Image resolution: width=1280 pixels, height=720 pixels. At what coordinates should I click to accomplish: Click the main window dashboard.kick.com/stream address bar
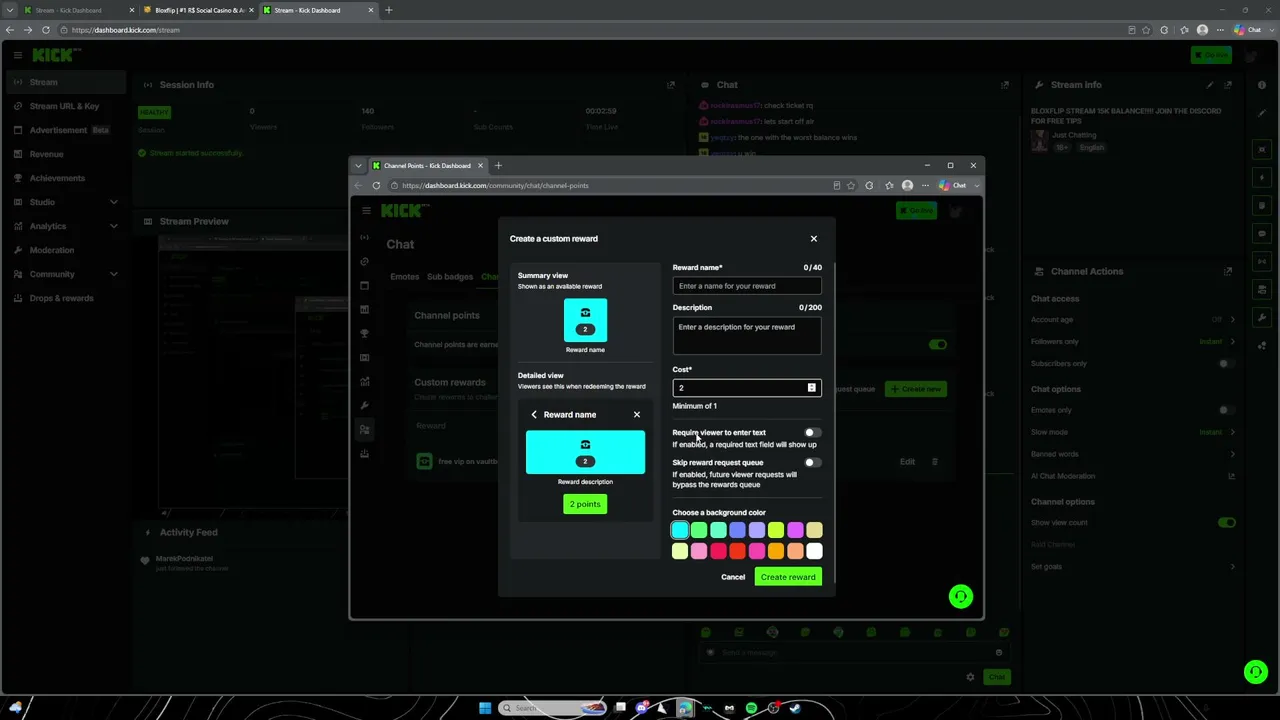coord(126,30)
